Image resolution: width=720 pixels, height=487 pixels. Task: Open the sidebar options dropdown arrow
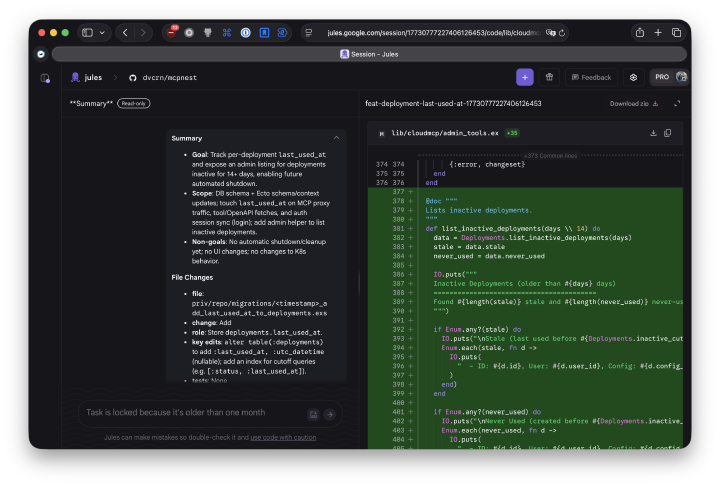[x=102, y=33]
